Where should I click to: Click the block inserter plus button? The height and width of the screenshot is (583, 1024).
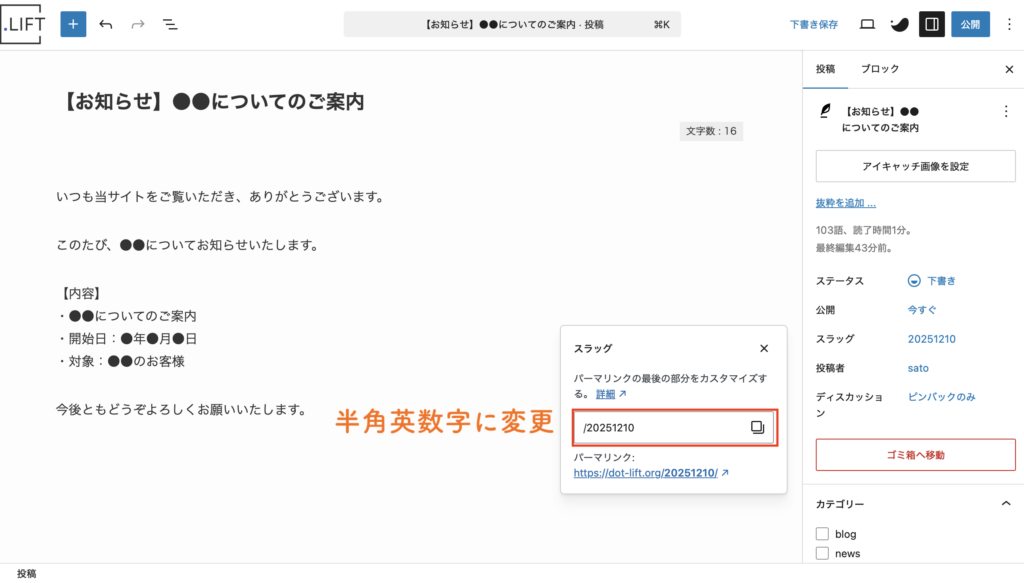pyautogui.click(x=73, y=24)
